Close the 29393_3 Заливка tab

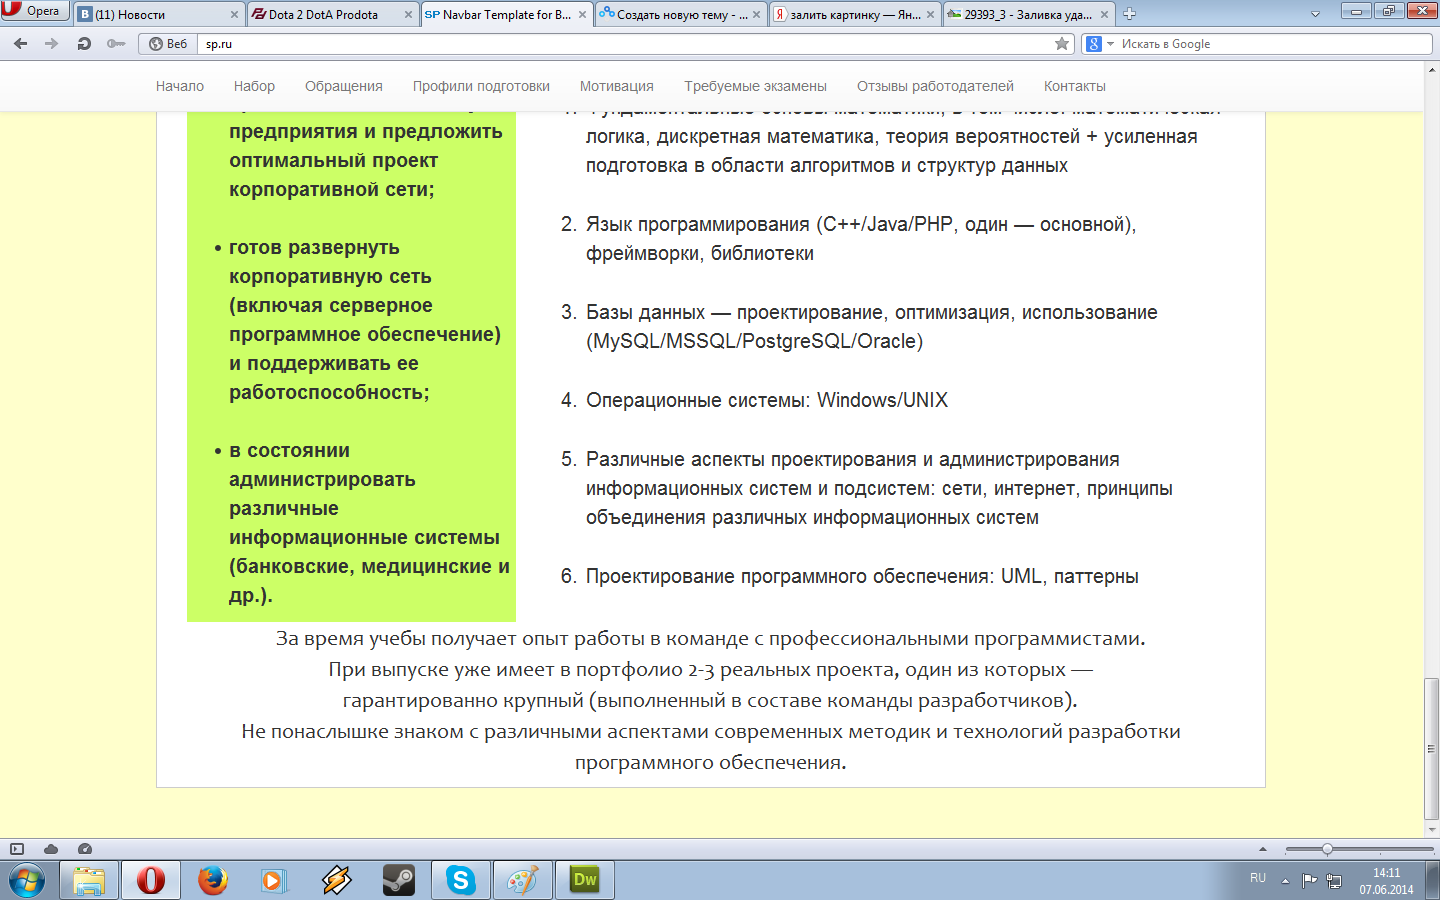[x=1104, y=14]
